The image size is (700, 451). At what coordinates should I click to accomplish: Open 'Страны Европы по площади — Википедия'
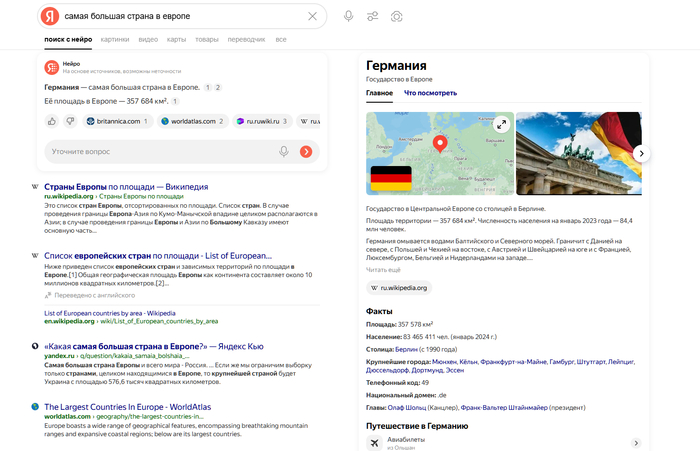click(x=126, y=187)
